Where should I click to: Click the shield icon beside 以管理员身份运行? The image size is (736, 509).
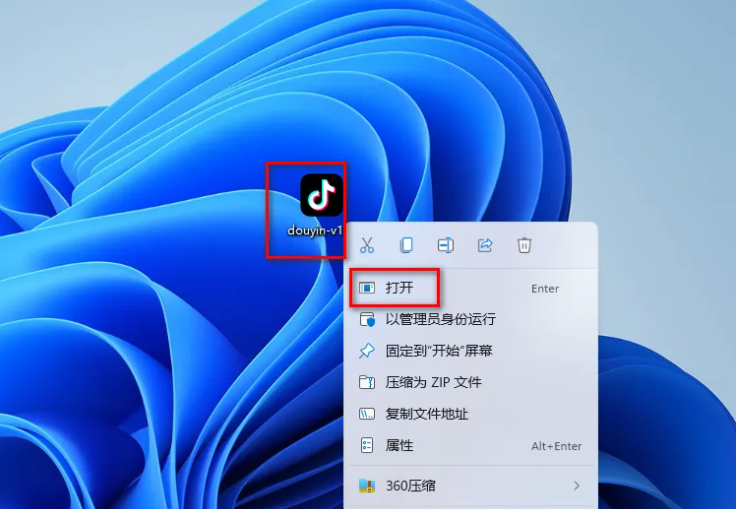pos(367,319)
